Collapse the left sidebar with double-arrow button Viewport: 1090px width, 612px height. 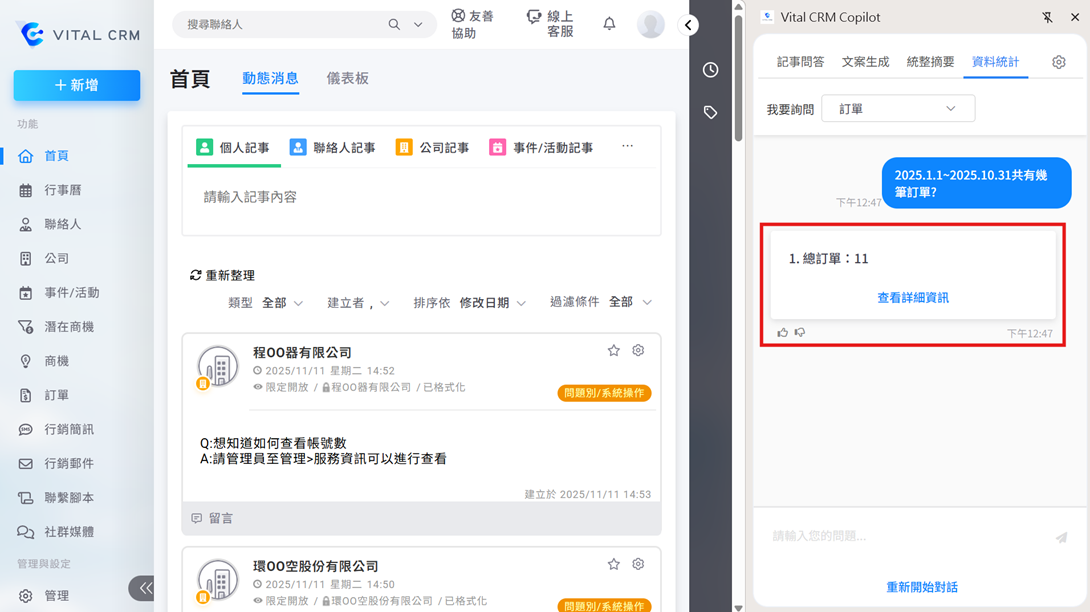point(145,588)
